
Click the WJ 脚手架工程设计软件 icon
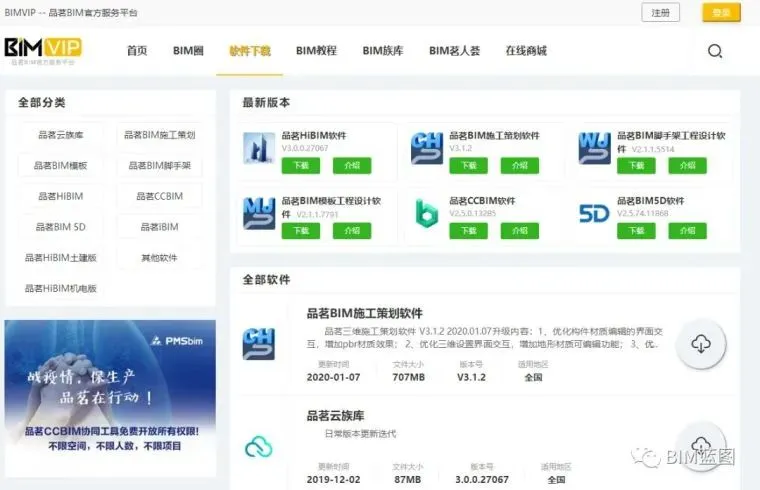(x=594, y=148)
